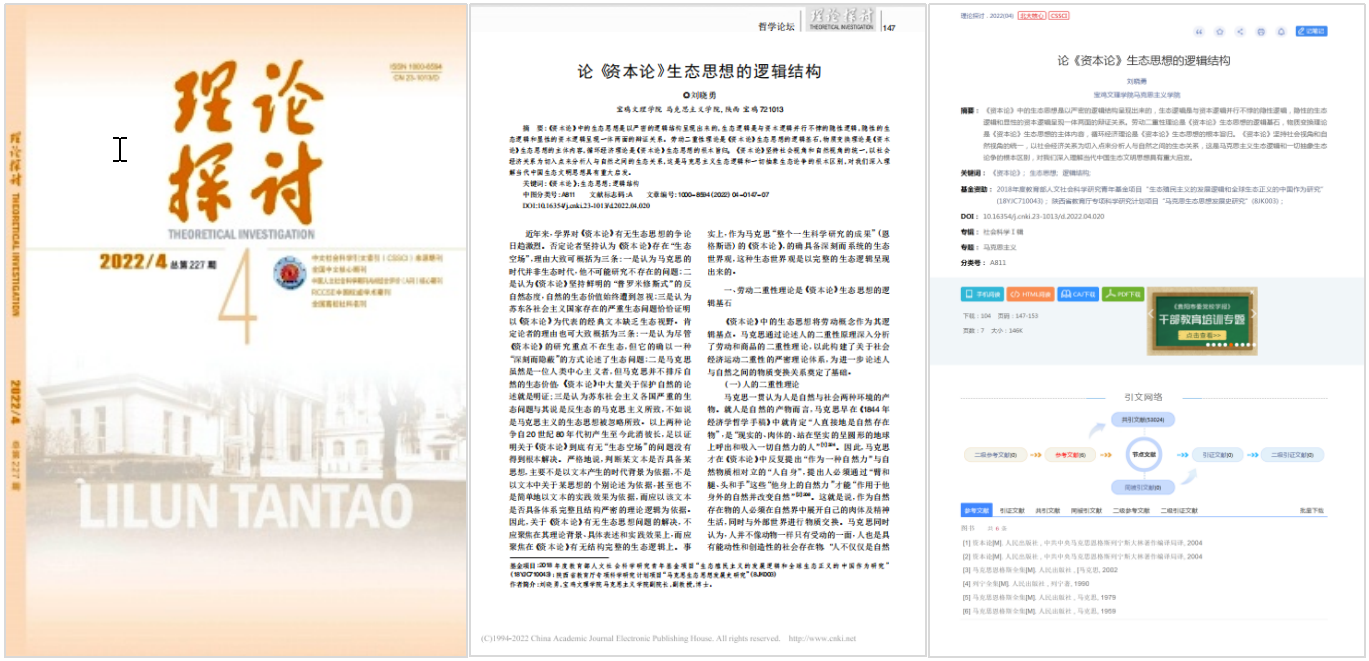Click 参考文献 node in citation network
Screen dimensions: 1369x661
(1070, 454)
